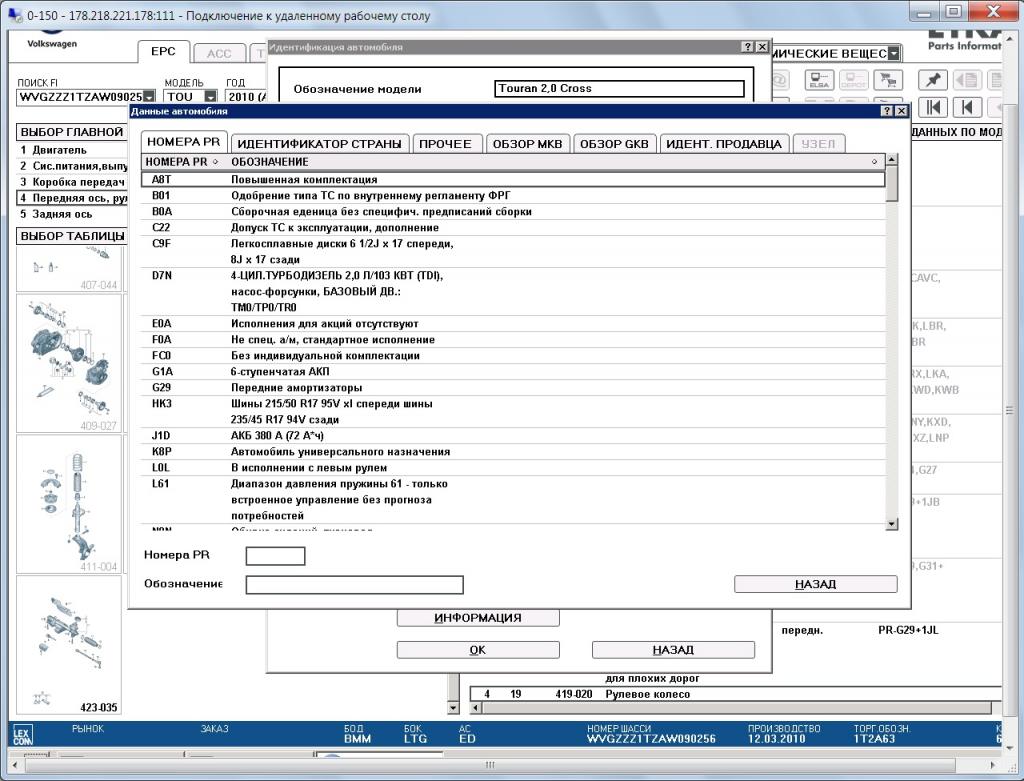Open the ГОД 2010 combo box
The height and width of the screenshot is (781, 1024).
(x=246, y=97)
